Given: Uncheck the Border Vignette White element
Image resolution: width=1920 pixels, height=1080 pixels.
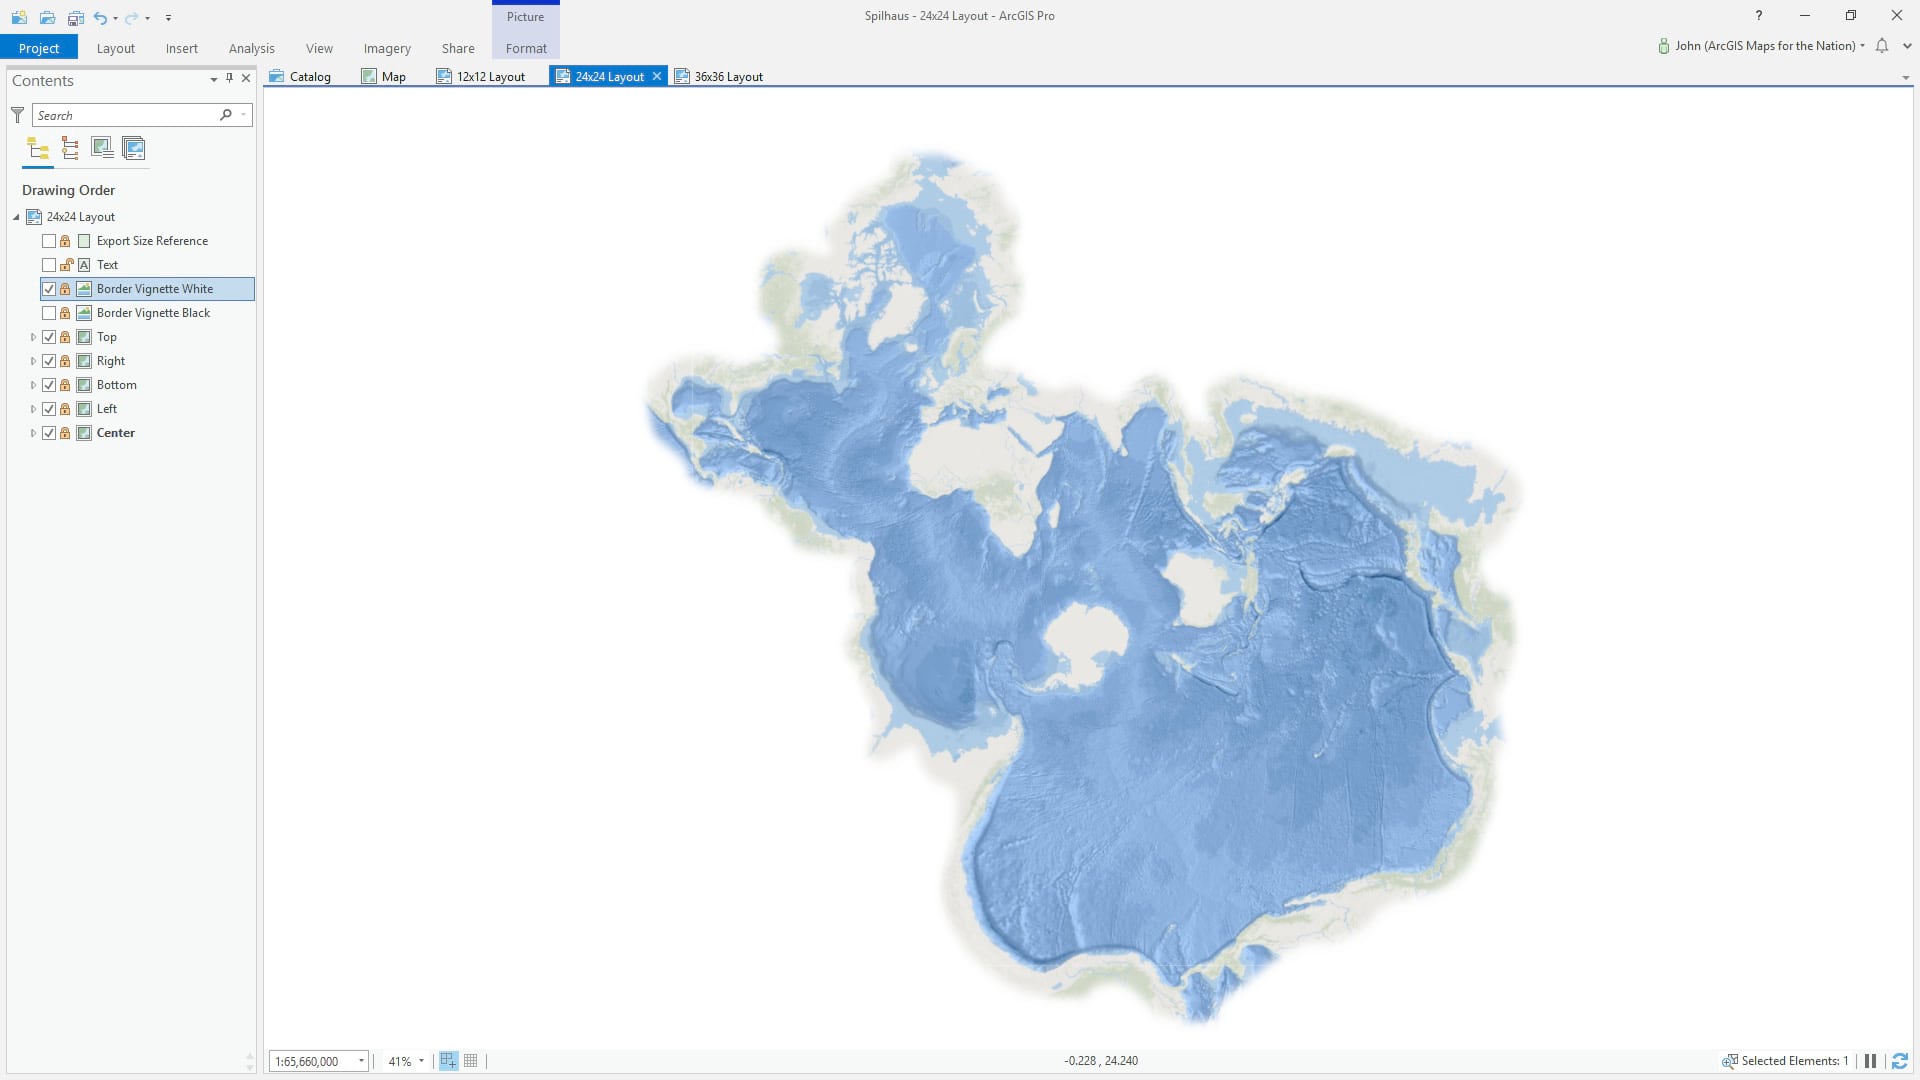Looking at the screenshot, I should (x=49, y=289).
